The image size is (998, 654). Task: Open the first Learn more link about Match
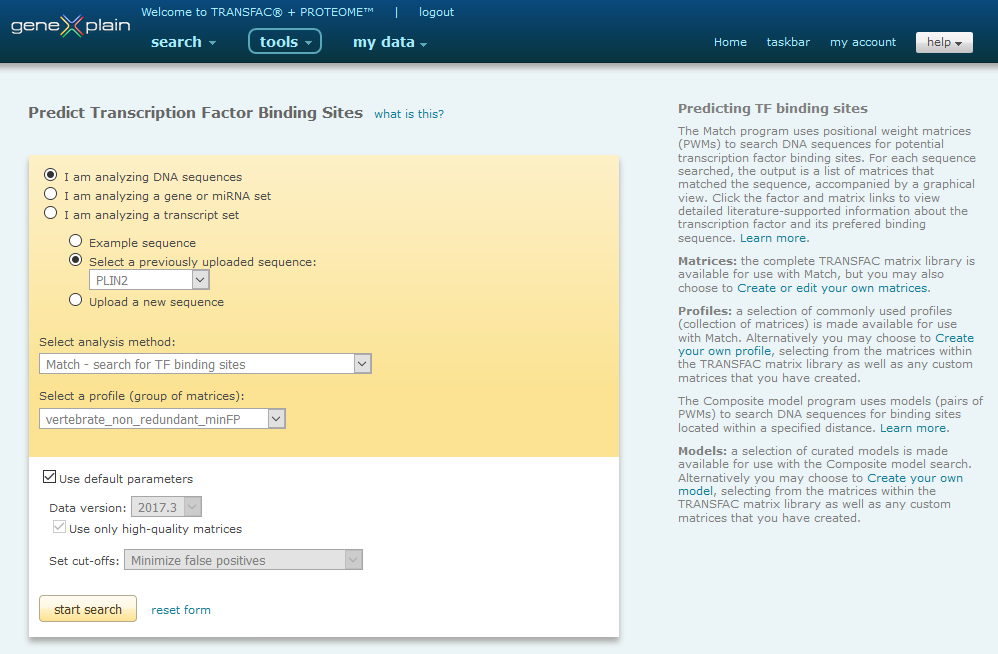[x=773, y=238]
